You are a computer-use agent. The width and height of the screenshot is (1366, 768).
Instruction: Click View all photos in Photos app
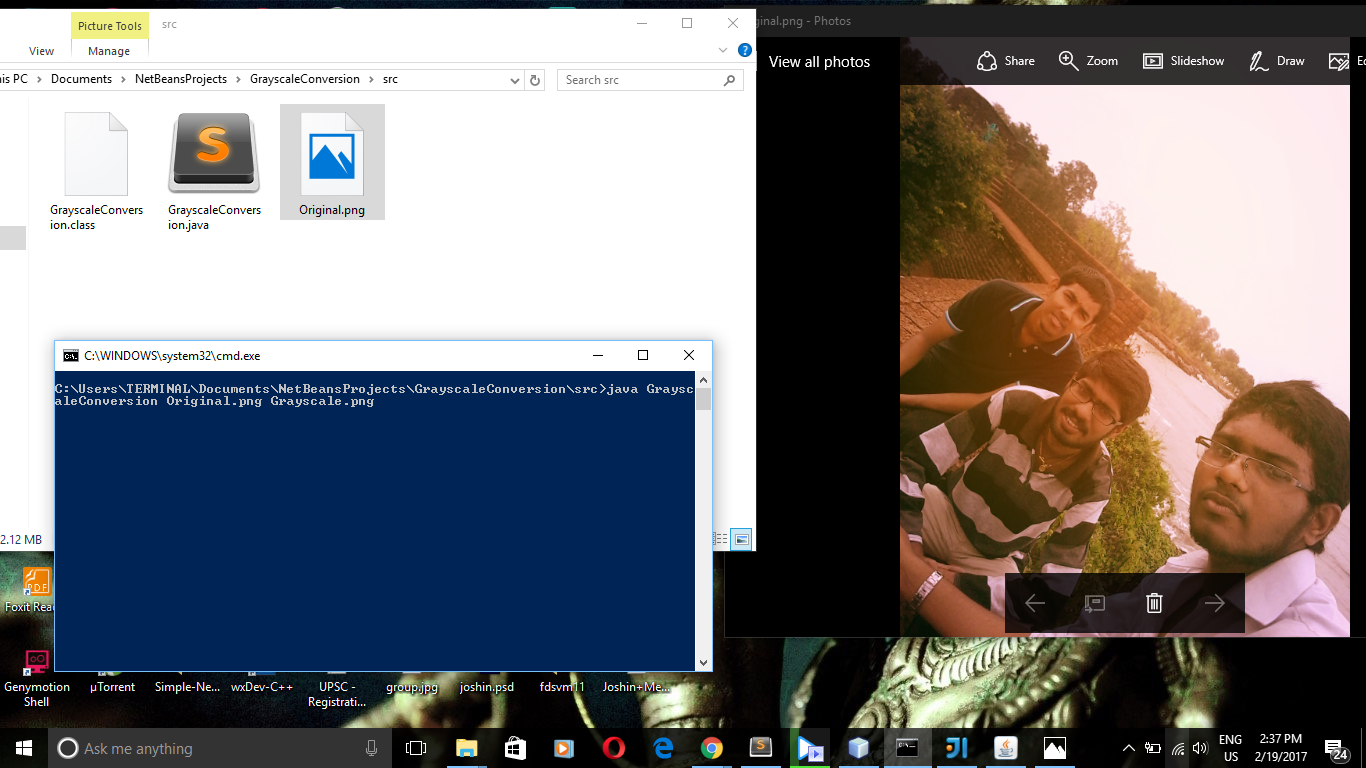pos(819,62)
